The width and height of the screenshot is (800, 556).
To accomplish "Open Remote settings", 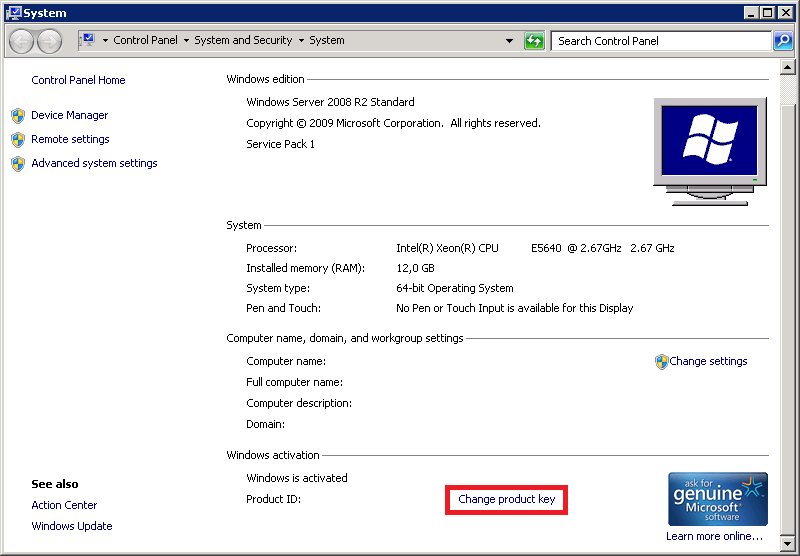I will coord(70,139).
